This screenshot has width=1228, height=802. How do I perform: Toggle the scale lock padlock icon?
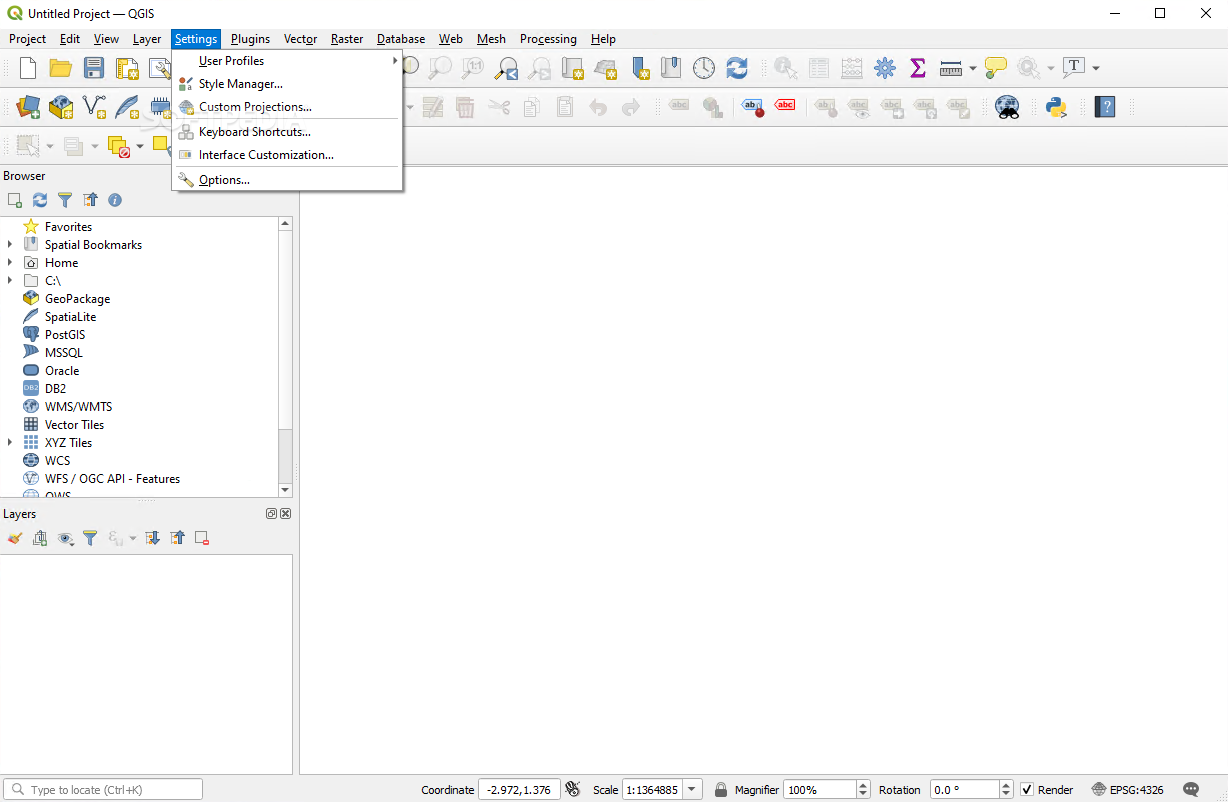(720, 790)
